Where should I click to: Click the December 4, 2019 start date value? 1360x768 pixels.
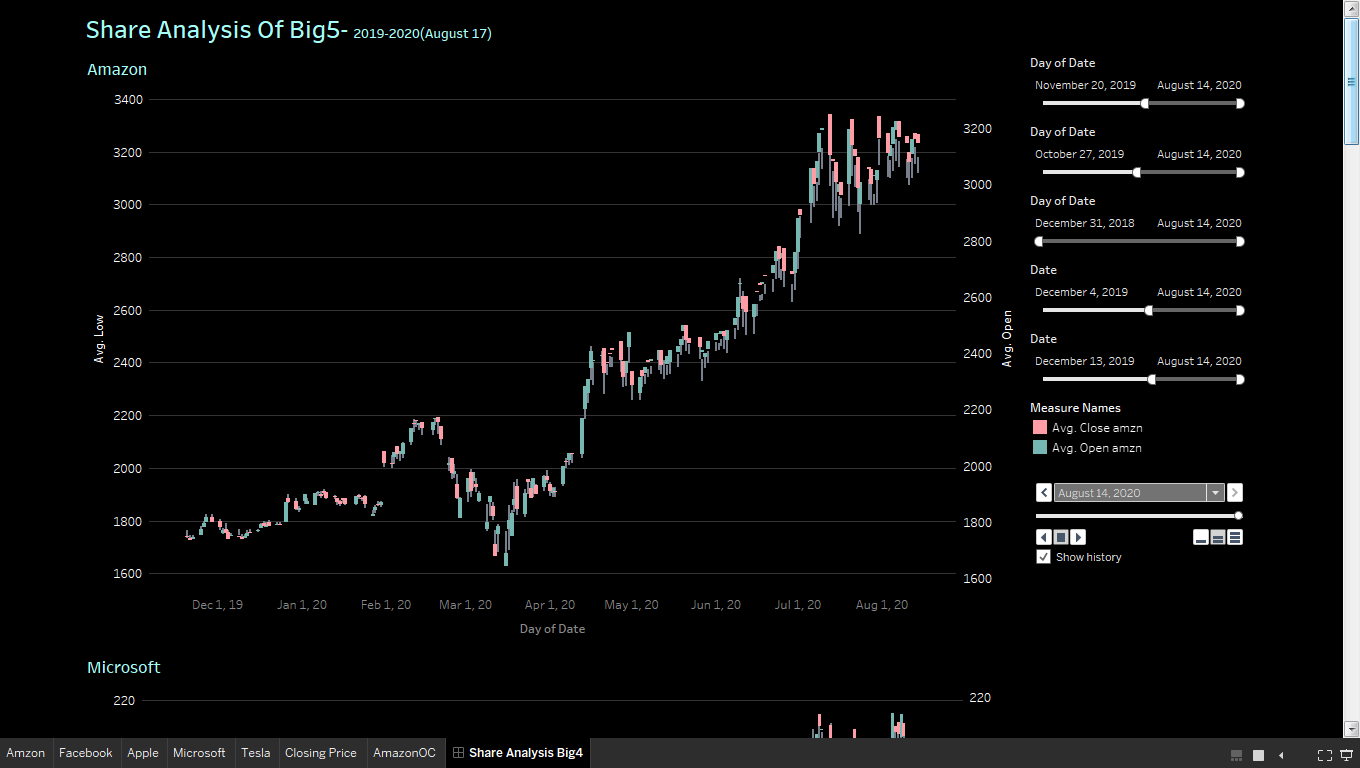tap(1081, 292)
